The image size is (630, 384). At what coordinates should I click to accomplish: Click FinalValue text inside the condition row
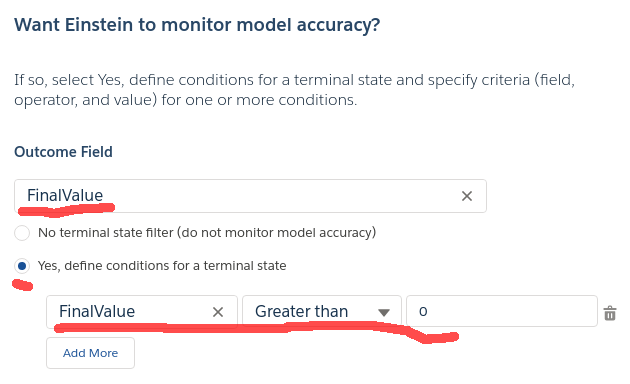(x=97, y=311)
